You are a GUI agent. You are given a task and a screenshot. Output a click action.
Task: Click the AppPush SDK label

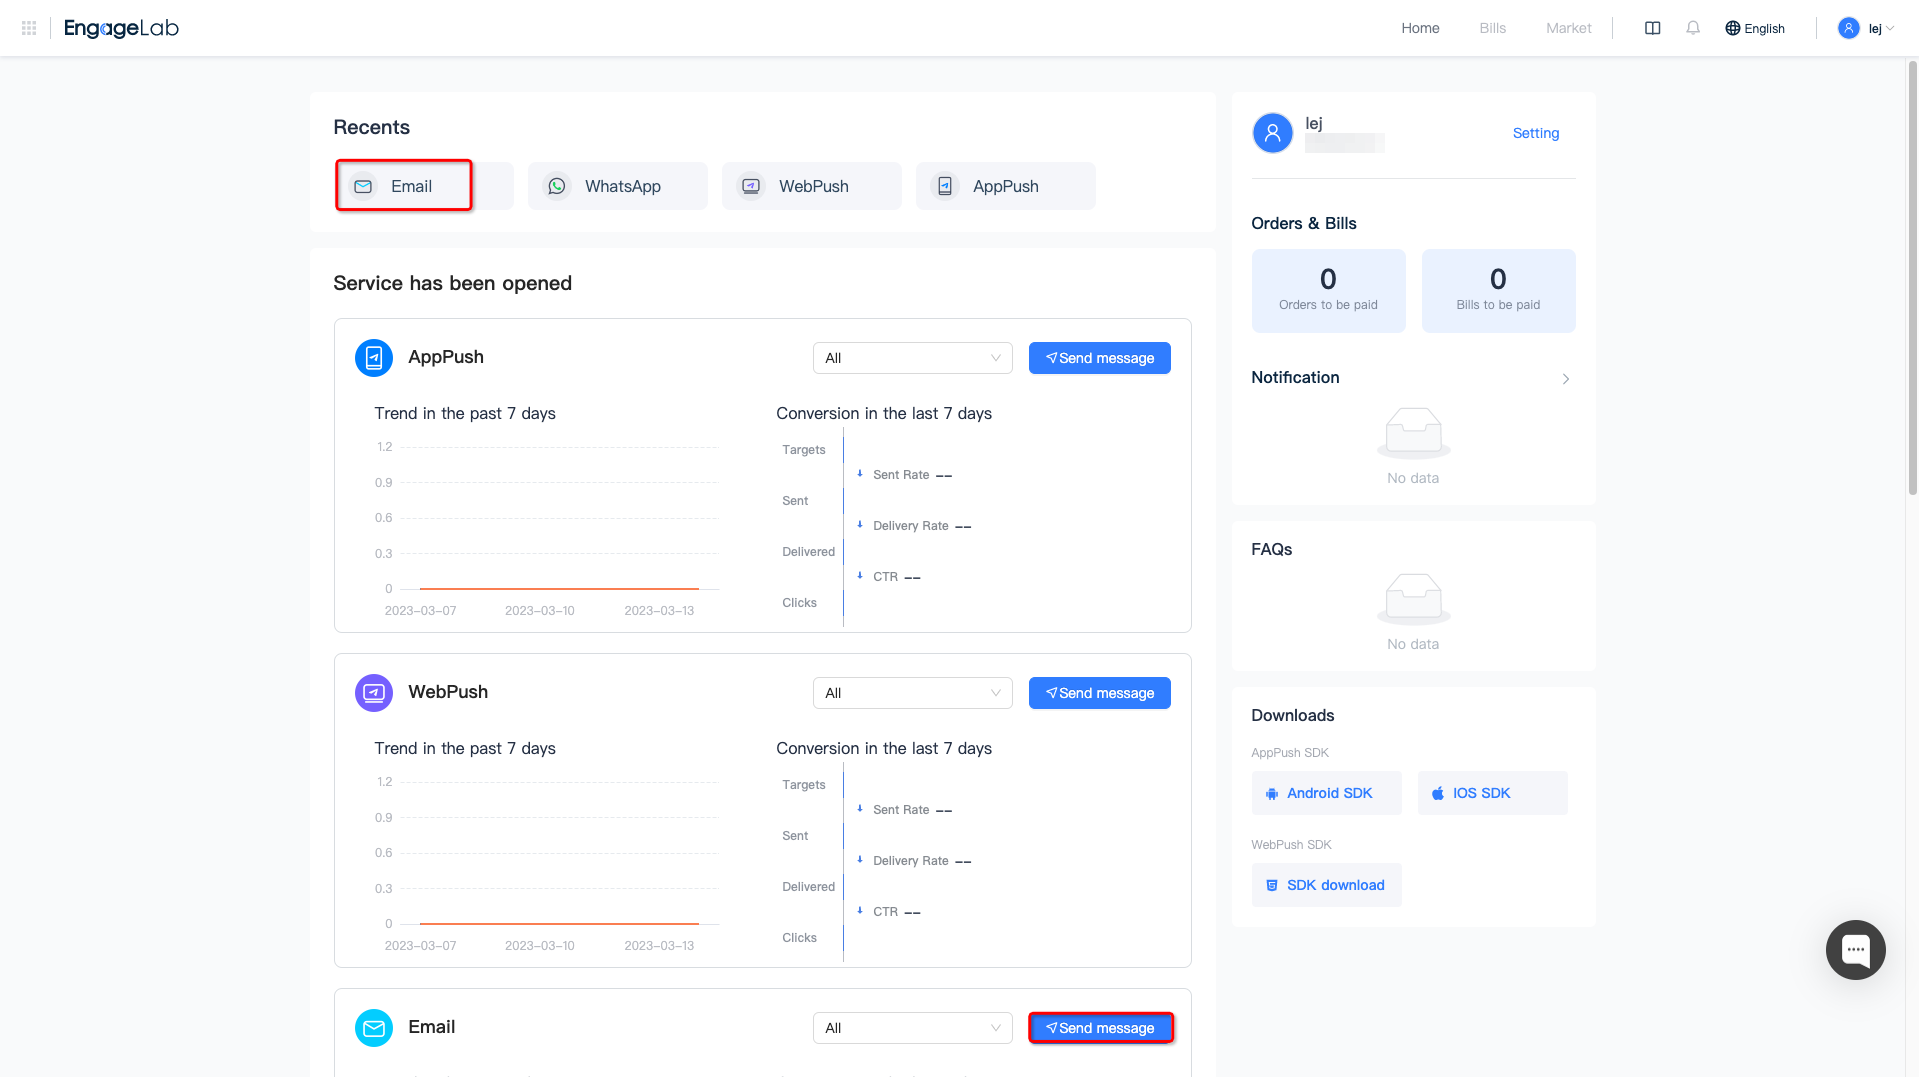1290,753
